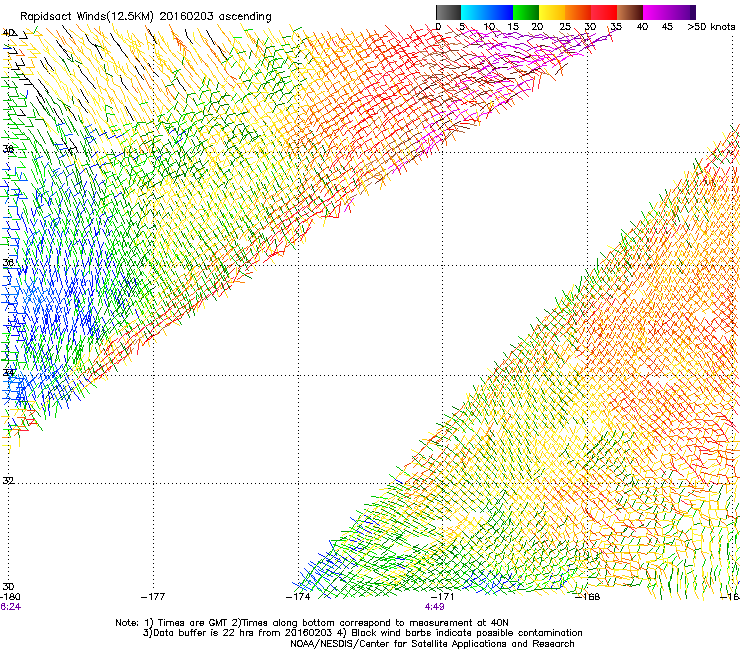This screenshot has height=650, width=740.
Task: Click the '0' label under the color bar
Action: coord(438,26)
